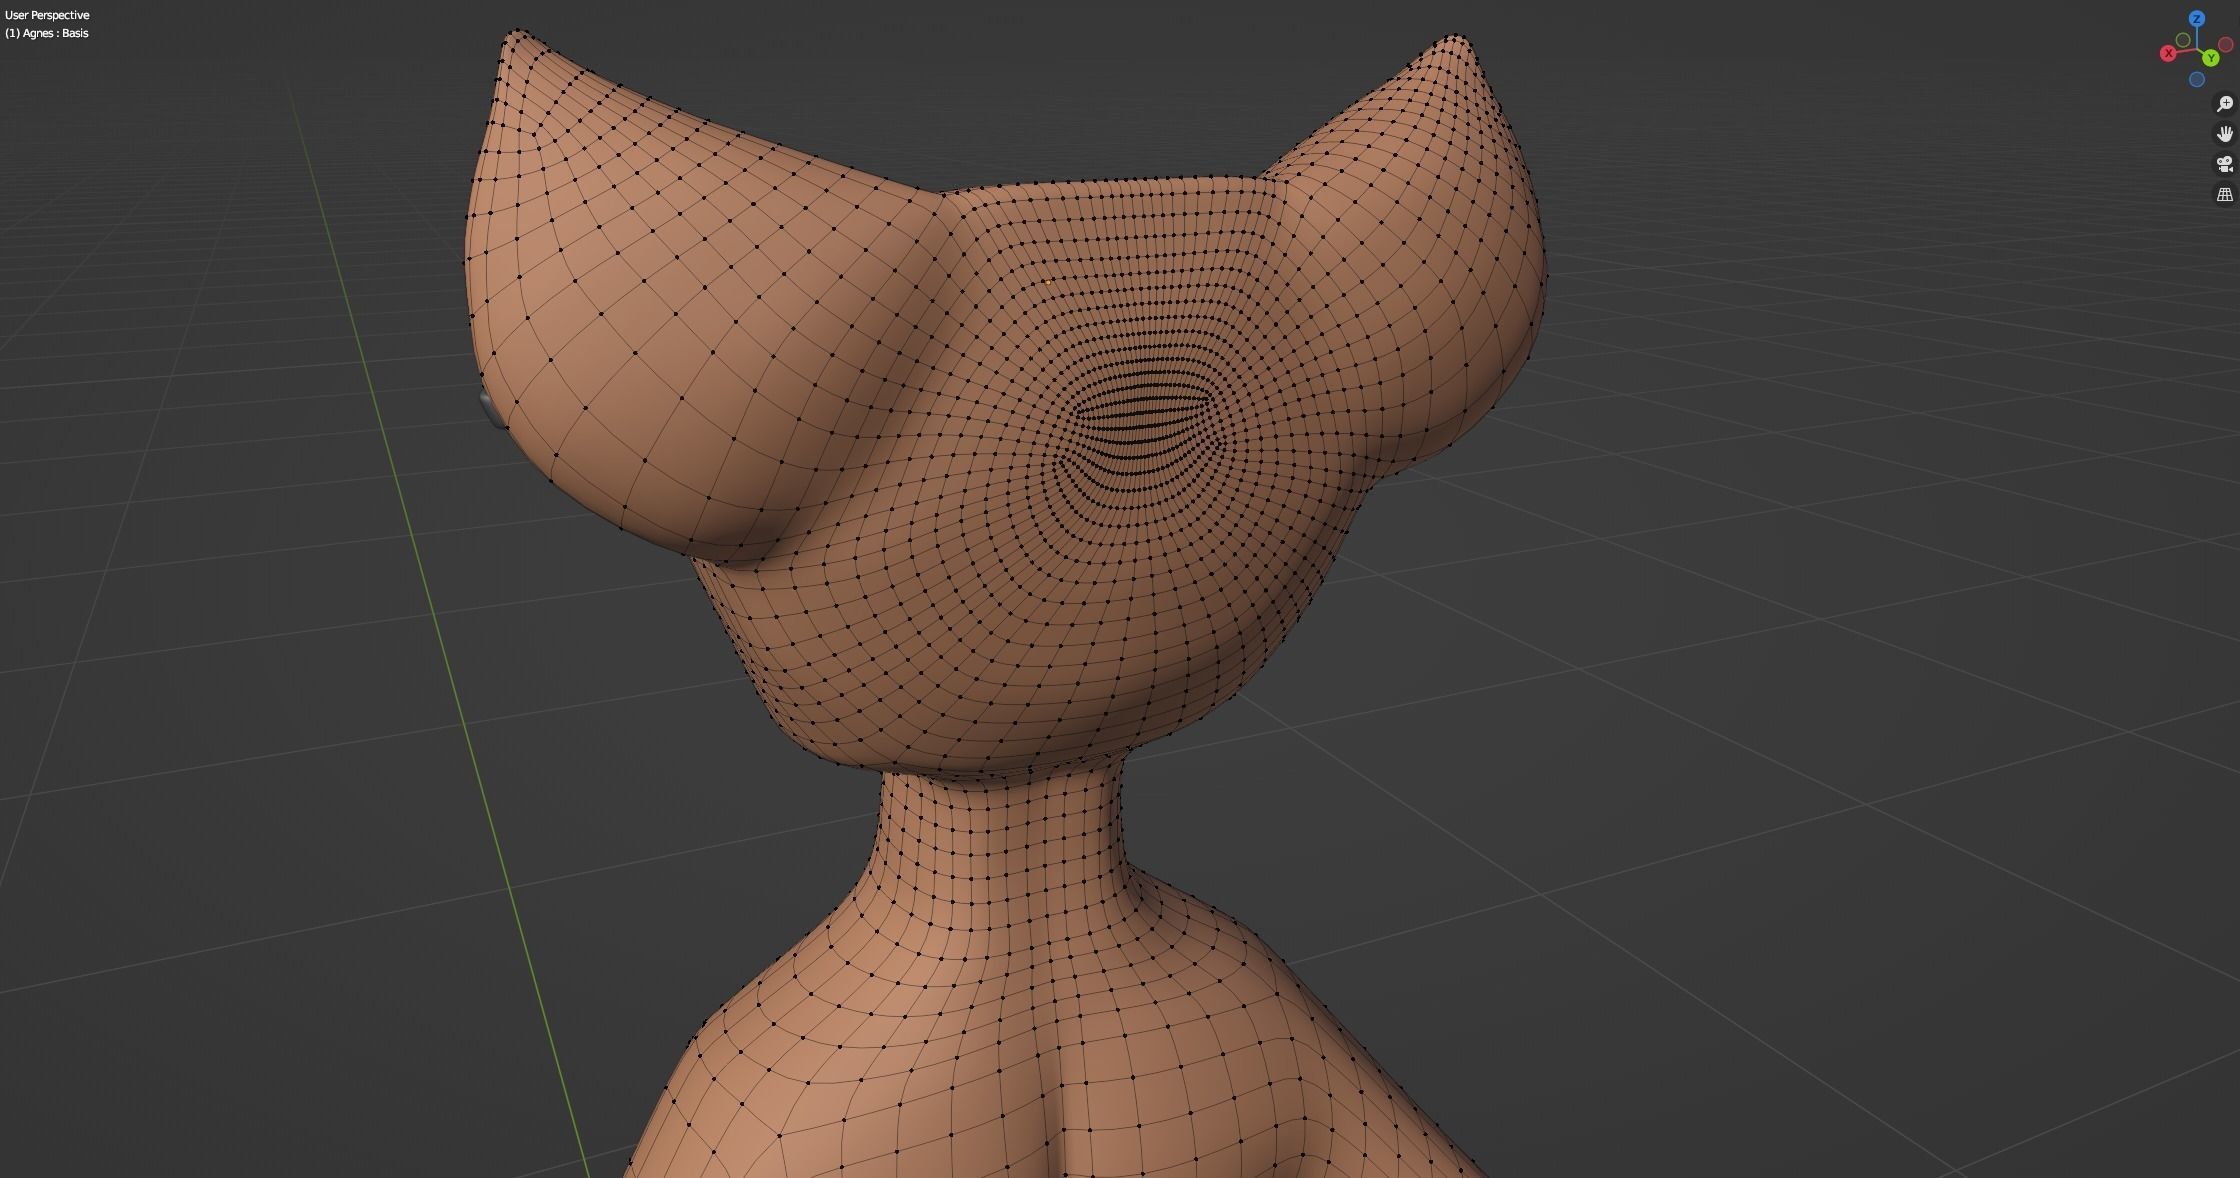Click the 'User Perspective' overlay text
Viewport: 2240px width, 1178px height.
pyautogui.click(x=47, y=15)
